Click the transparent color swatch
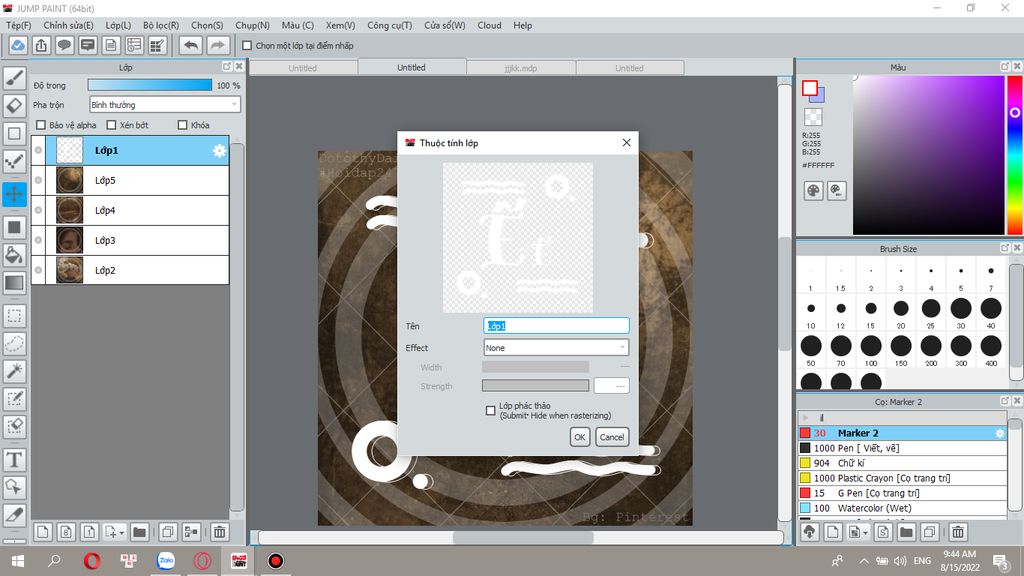This screenshot has width=1024, height=576. [813, 117]
